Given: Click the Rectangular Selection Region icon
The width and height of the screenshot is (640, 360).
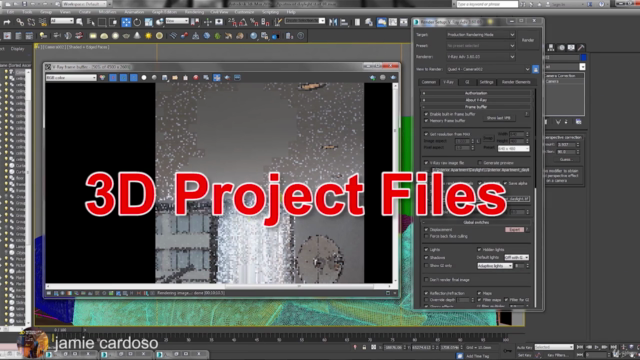Looking at the screenshot, I should [102, 22].
